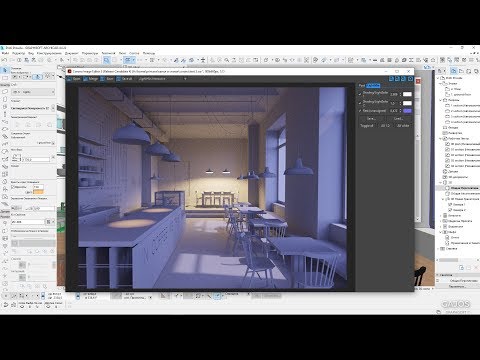The width and height of the screenshot is (480, 360).
Task: Open the Конструирование menu
Action: tap(49, 53)
